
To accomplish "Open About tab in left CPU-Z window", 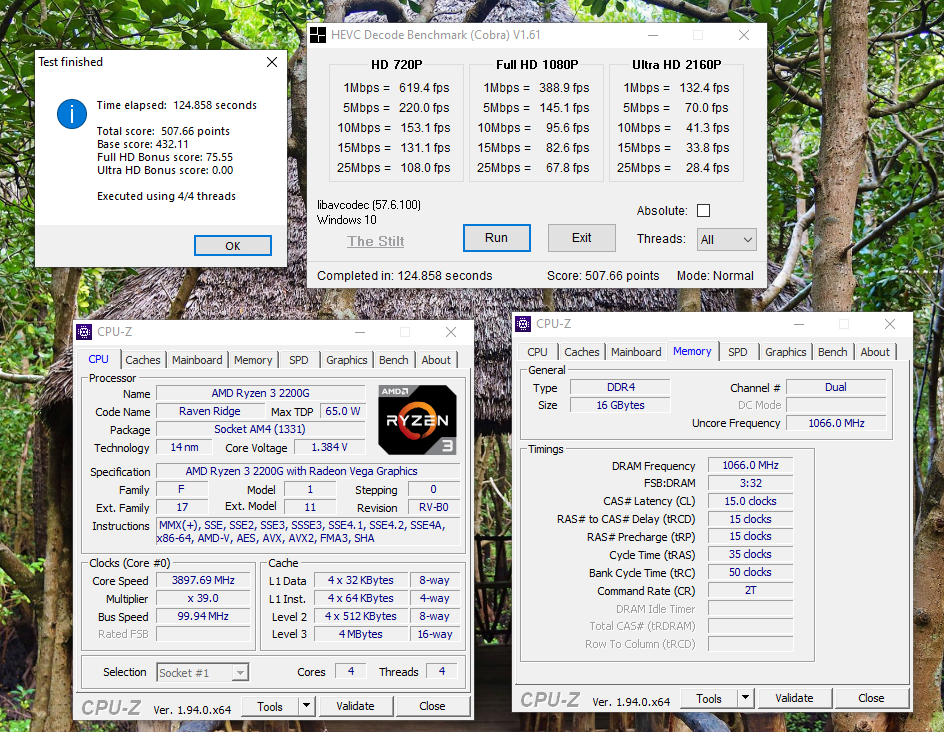I will 436,360.
